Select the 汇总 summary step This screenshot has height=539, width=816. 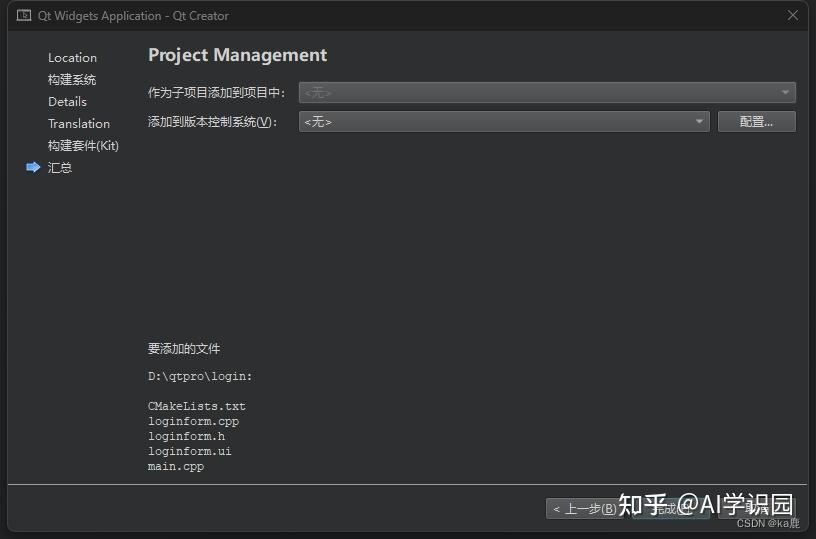(x=60, y=168)
